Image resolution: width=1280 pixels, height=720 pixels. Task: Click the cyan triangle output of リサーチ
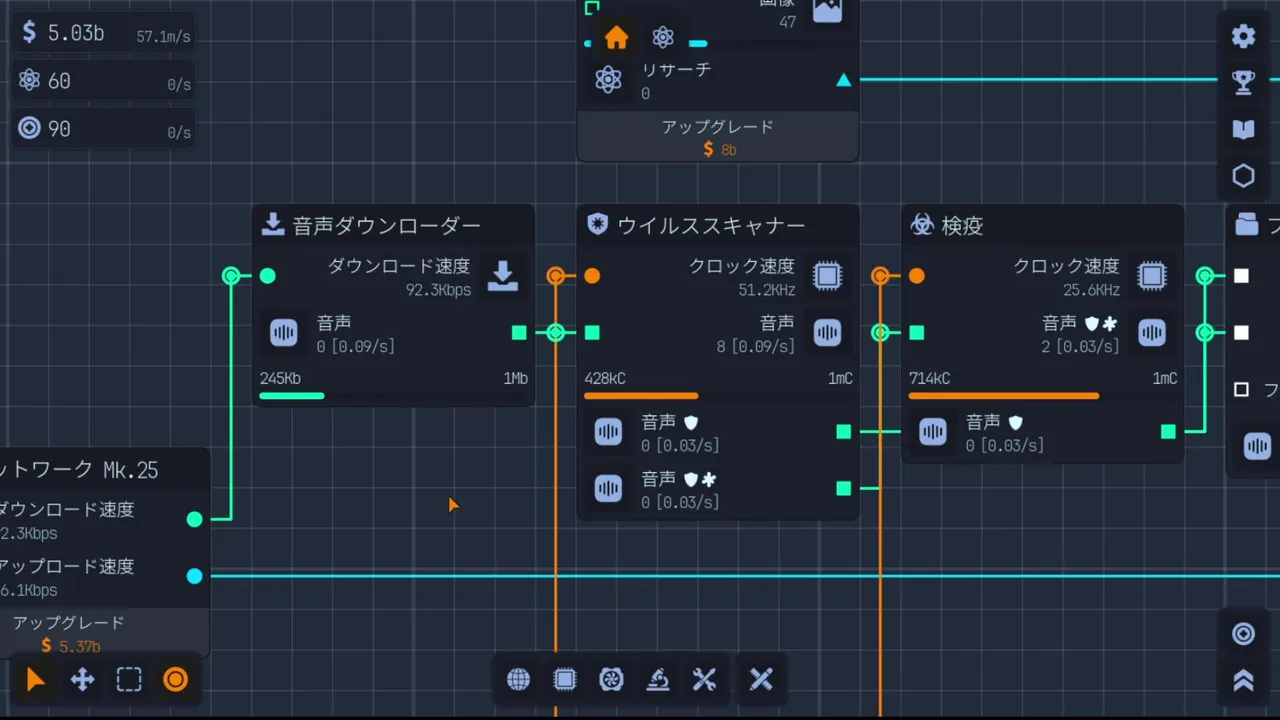point(844,80)
